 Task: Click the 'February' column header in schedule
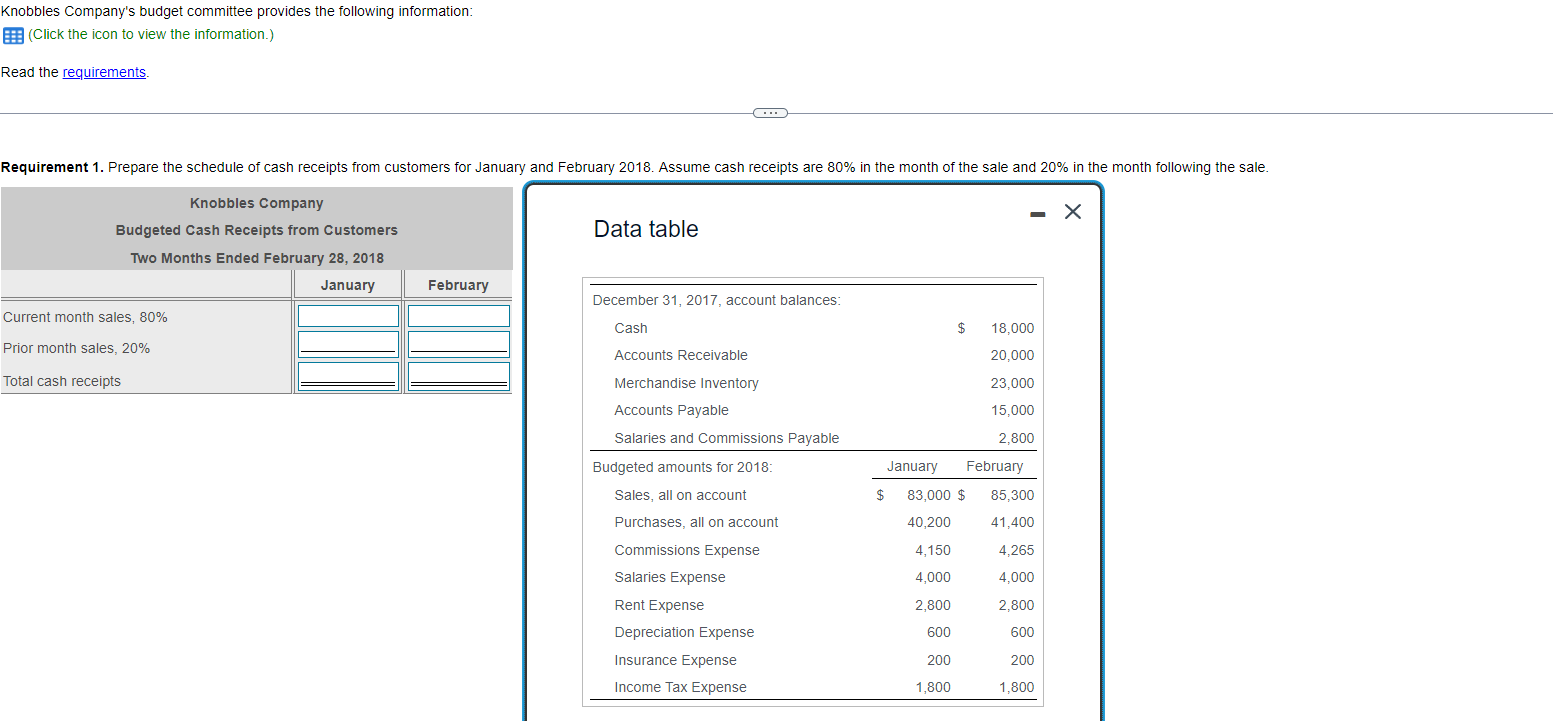pyautogui.click(x=458, y=285)
